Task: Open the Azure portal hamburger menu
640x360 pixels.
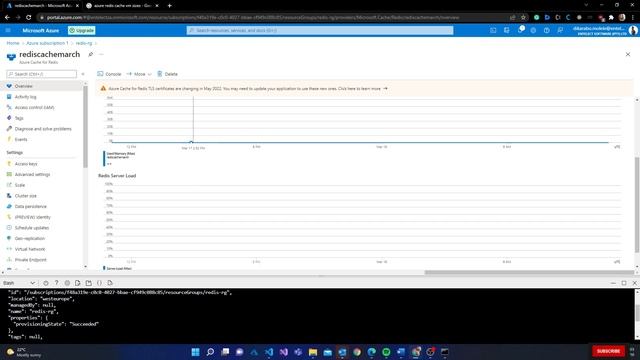Action: (x=8, y=30)
